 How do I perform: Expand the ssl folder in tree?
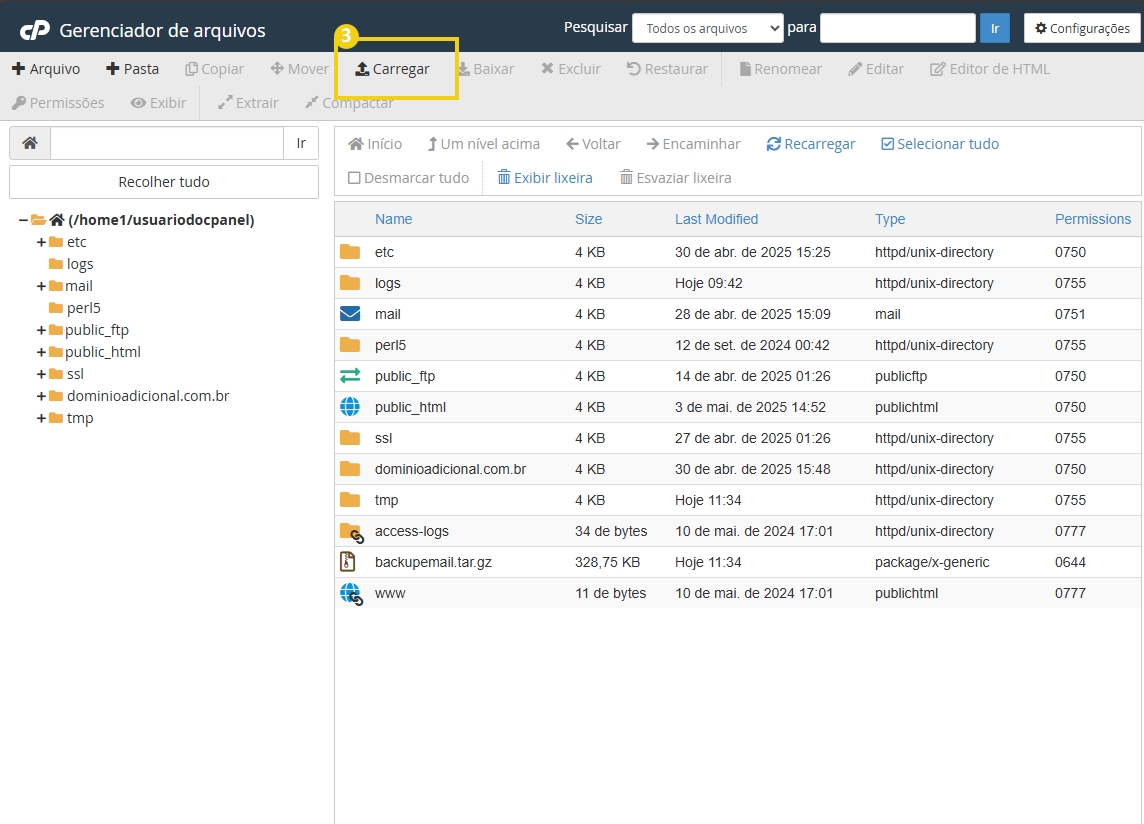(x=42, y=374)
